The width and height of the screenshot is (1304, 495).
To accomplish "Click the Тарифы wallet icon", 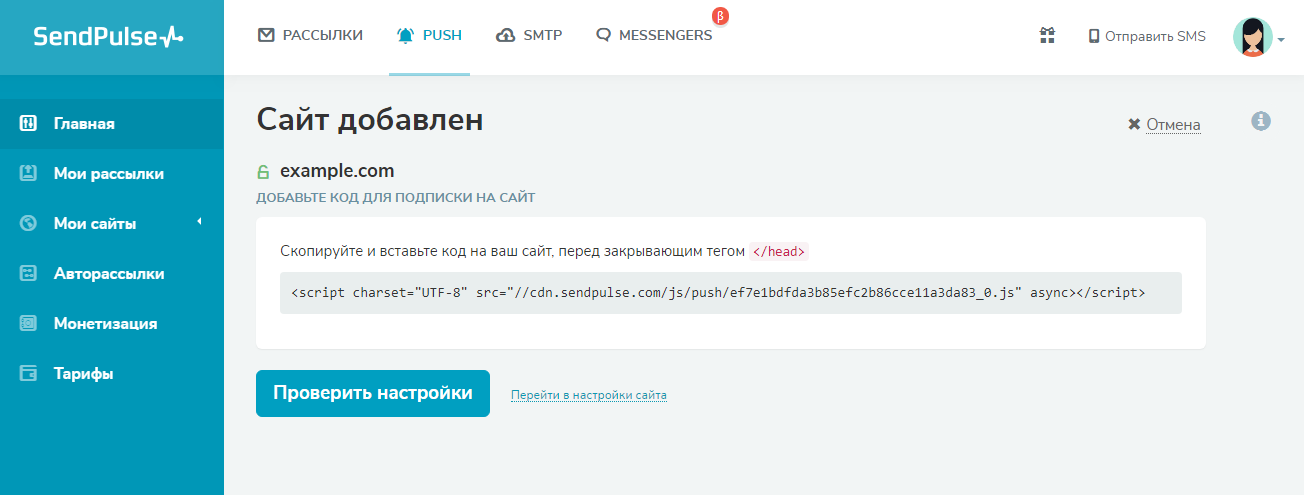I will [29, 374].
